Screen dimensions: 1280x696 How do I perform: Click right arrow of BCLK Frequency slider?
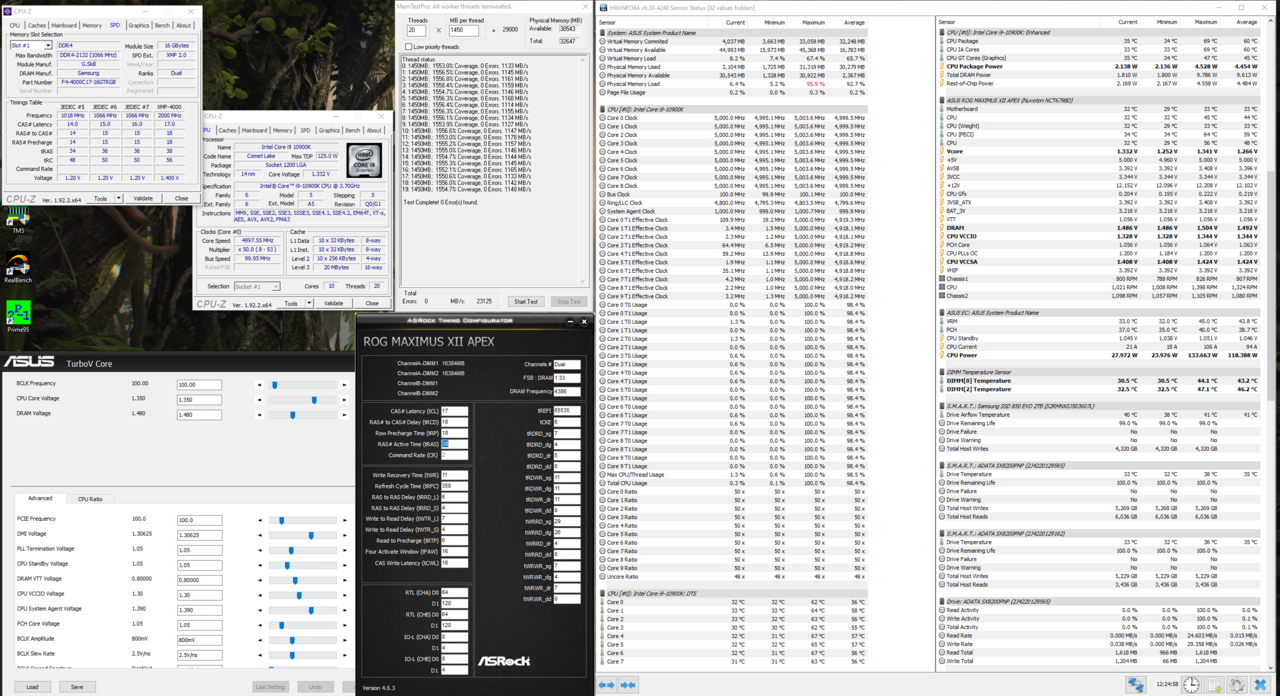tap(345, 384)
